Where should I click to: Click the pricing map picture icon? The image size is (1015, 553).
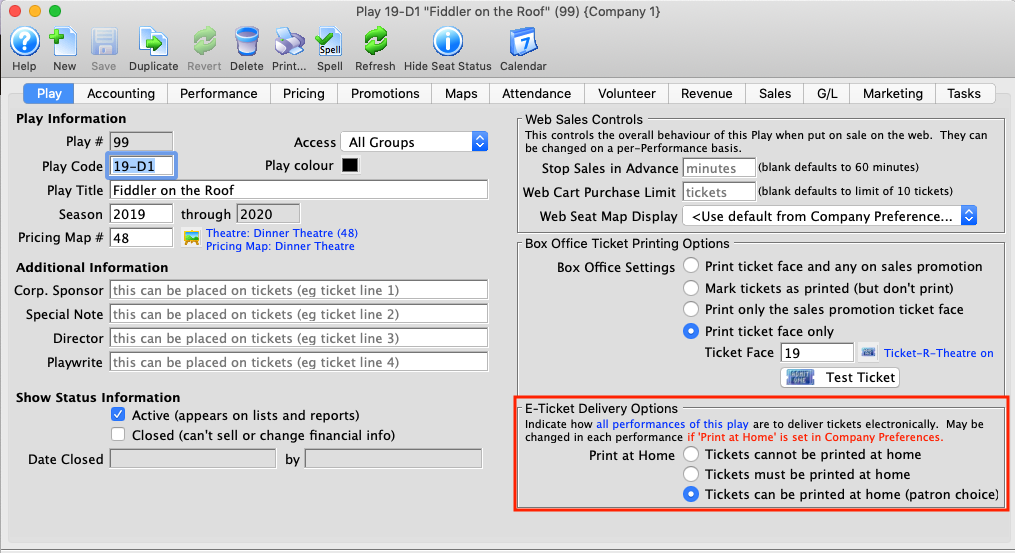coord(192,238)
